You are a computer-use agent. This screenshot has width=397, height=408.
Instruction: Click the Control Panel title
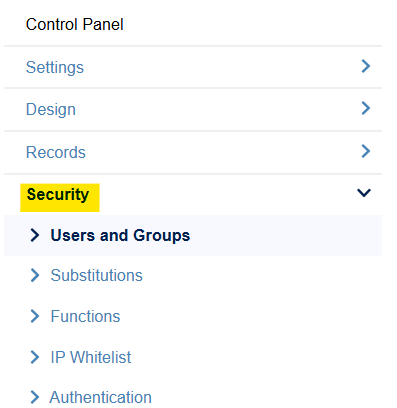click(x=75, y=24)
